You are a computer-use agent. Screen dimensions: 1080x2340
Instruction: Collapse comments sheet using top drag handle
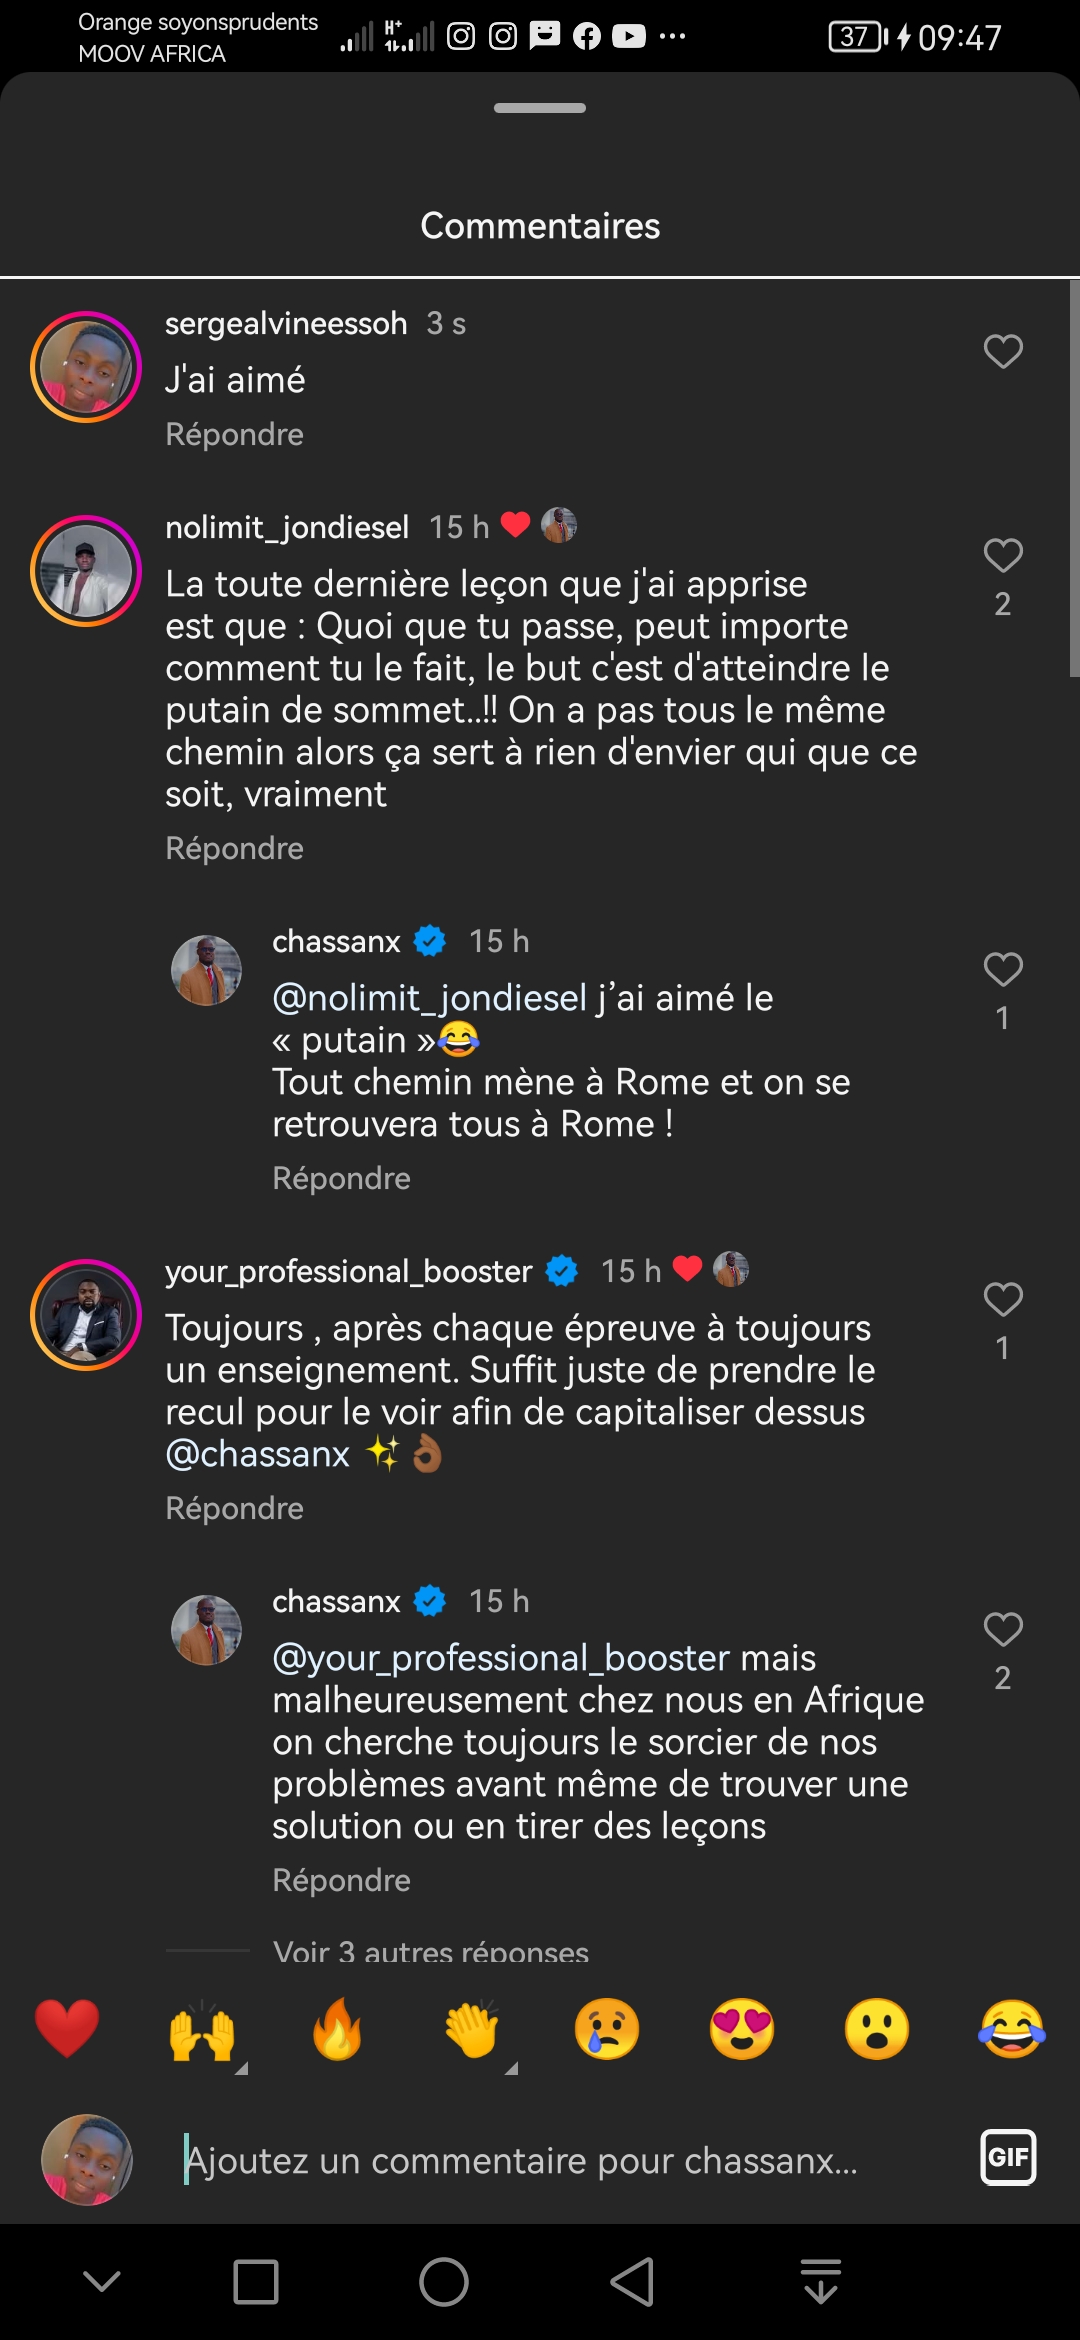(540, 108)
